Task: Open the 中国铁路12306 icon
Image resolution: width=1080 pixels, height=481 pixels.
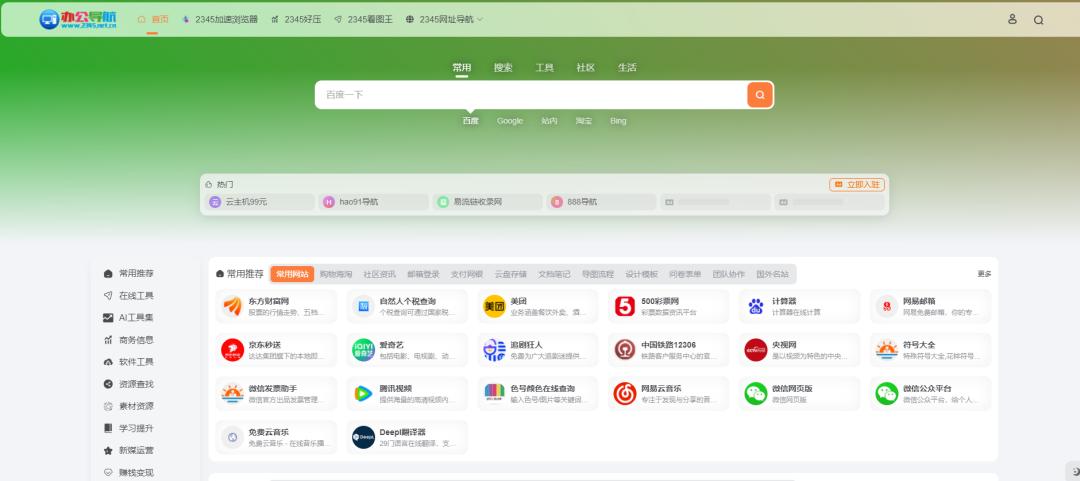Action: [x=625, y=350]
